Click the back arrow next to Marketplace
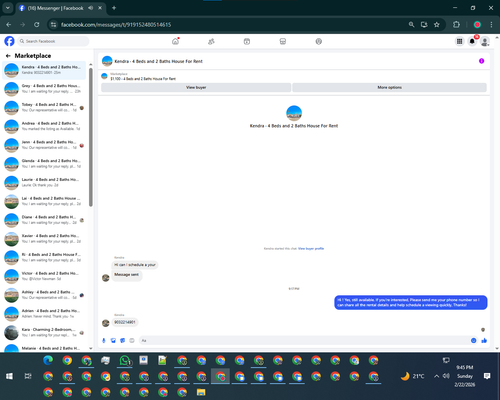 point(8,56)
